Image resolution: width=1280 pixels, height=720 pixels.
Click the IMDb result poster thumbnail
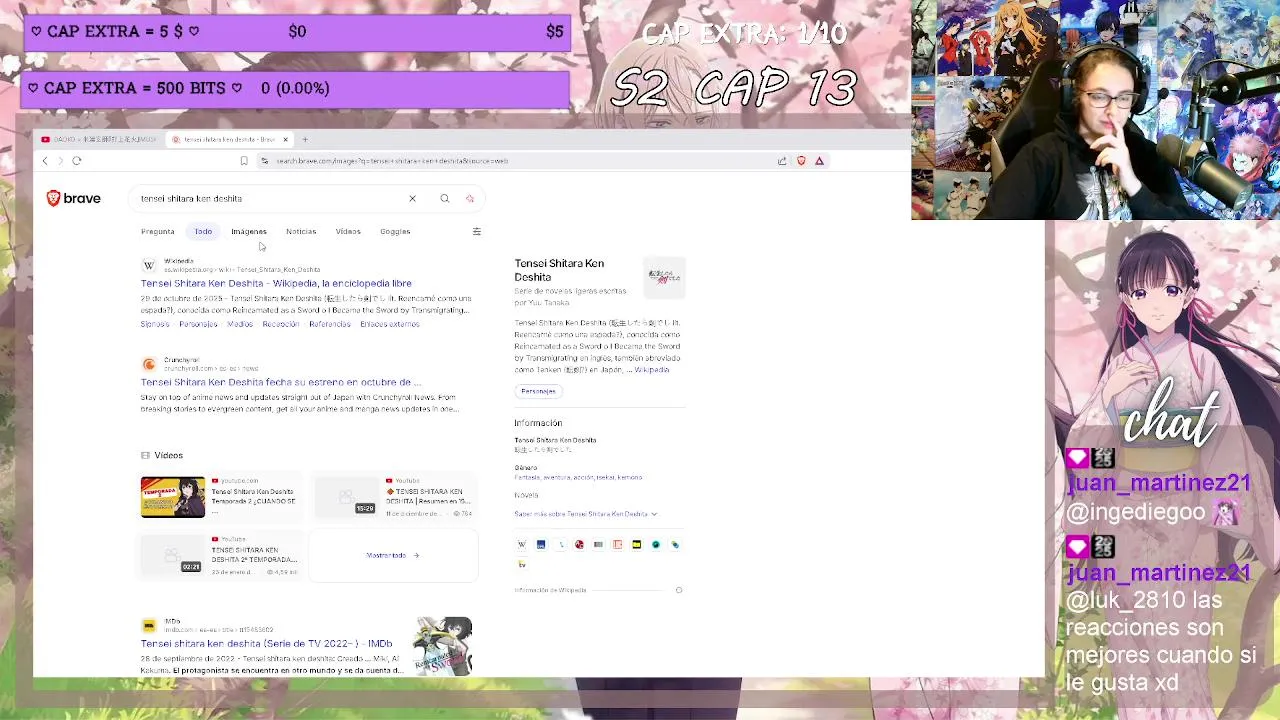pyautogui.click(x=443, y=646)
